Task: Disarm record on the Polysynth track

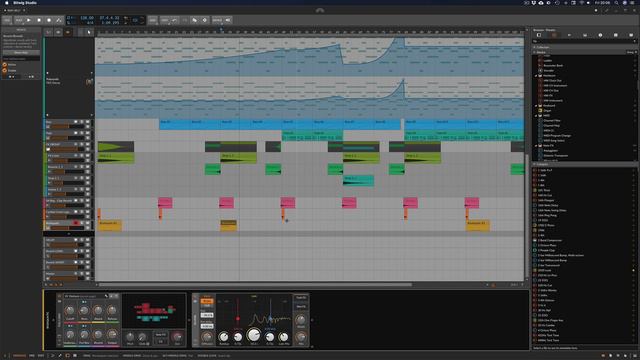Action: (x=76, y=223)
